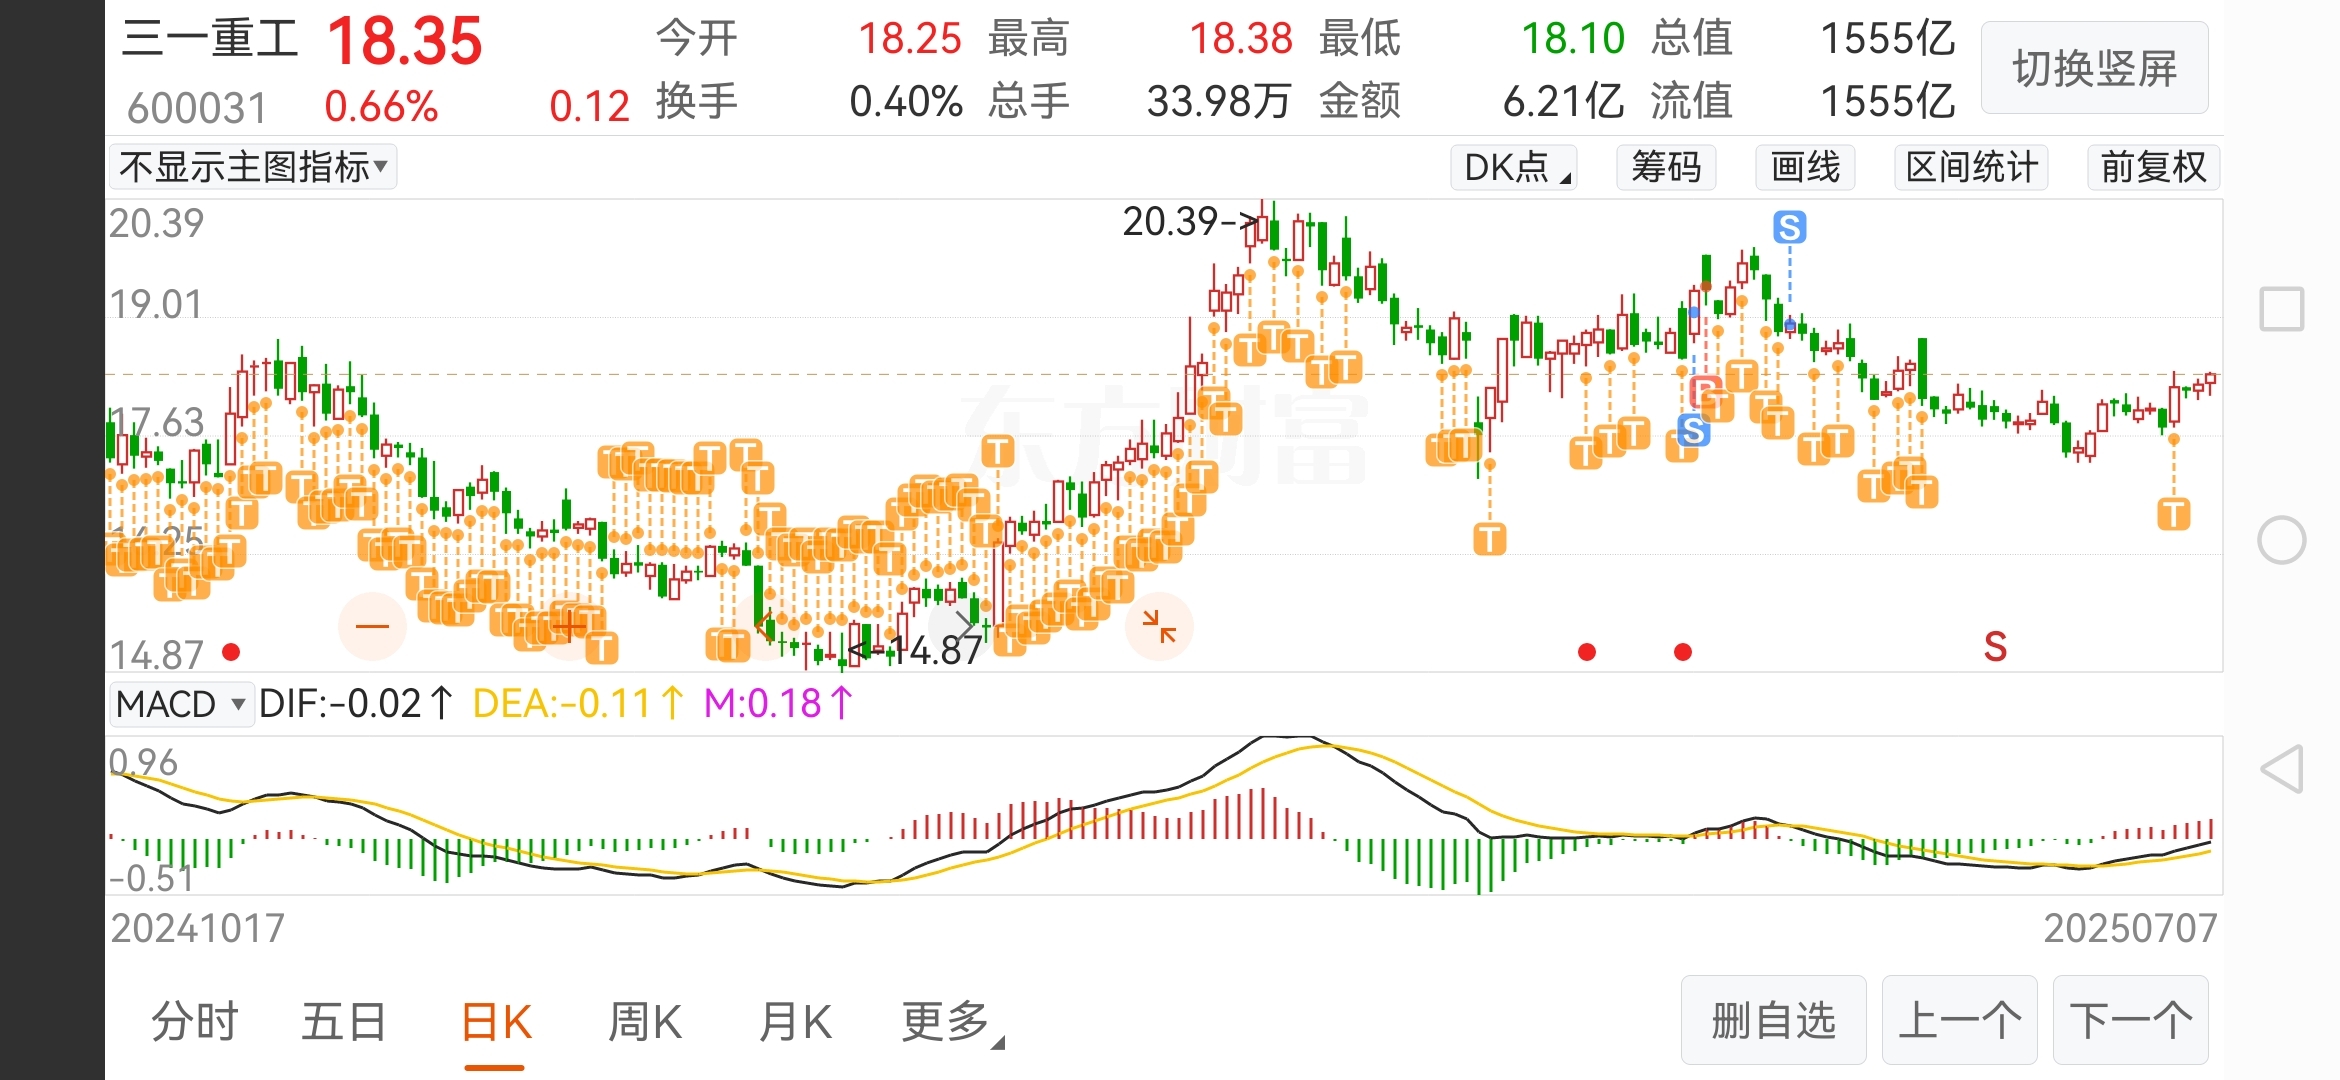Tap the blue S sell marker at chart top
The width and height of the screenshot is (2340, 1080).
coord(1790,227)
